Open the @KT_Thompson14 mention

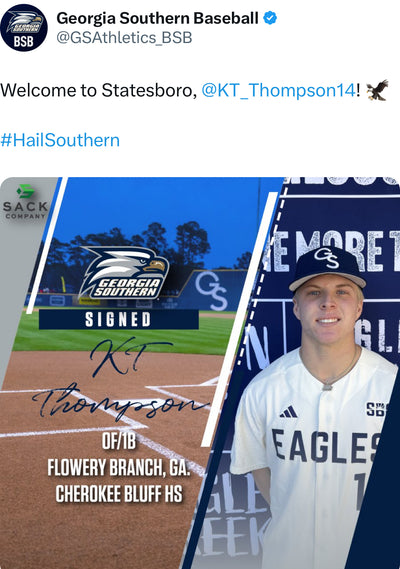pos(278,90)
